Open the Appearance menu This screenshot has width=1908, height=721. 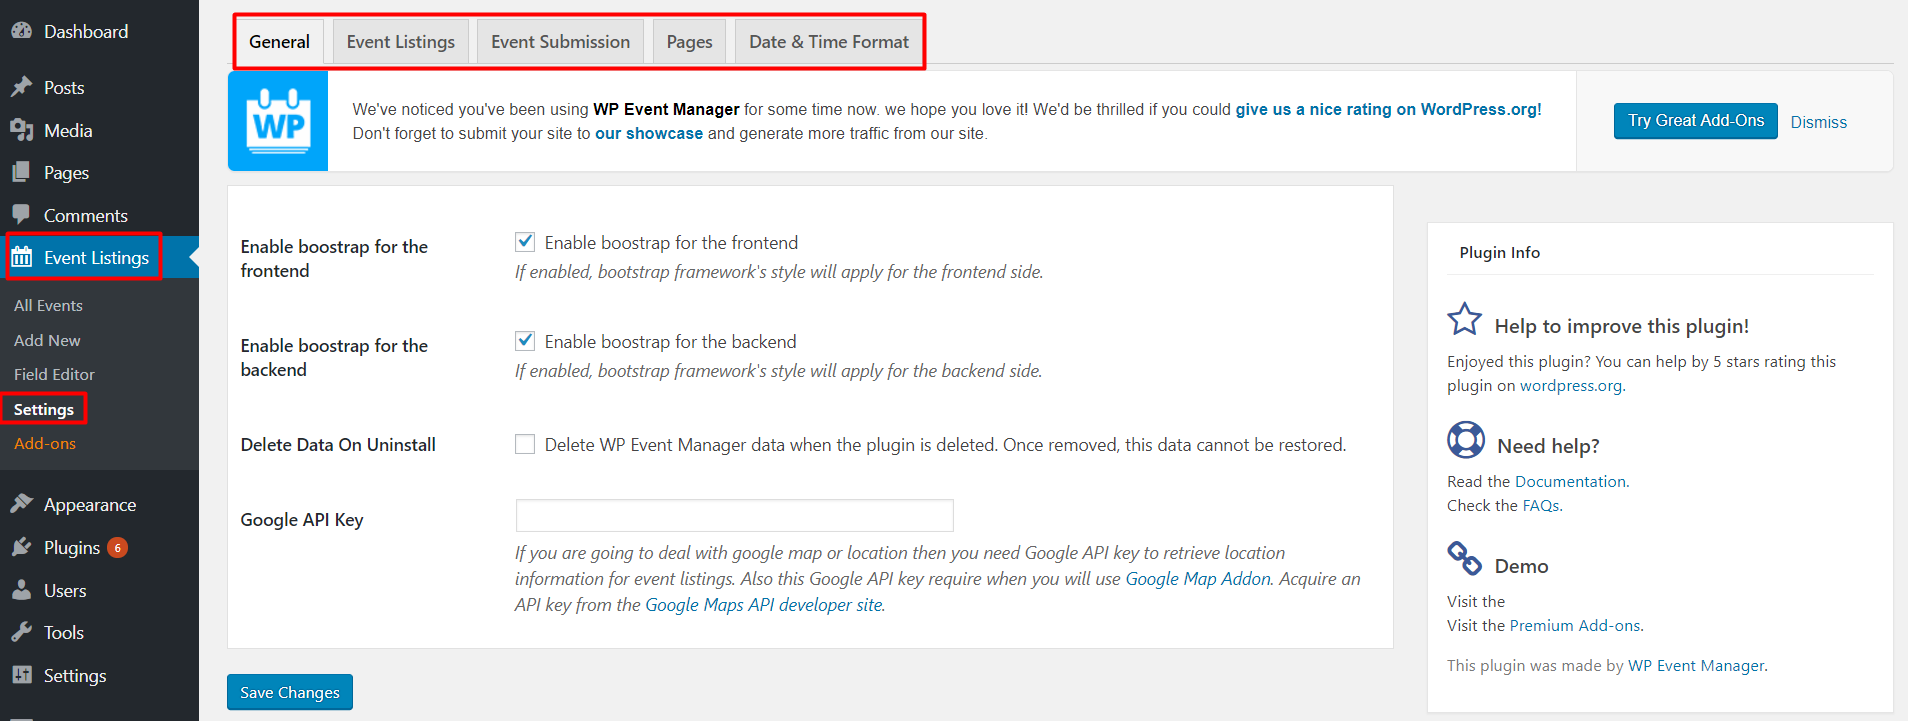[90, 504]
